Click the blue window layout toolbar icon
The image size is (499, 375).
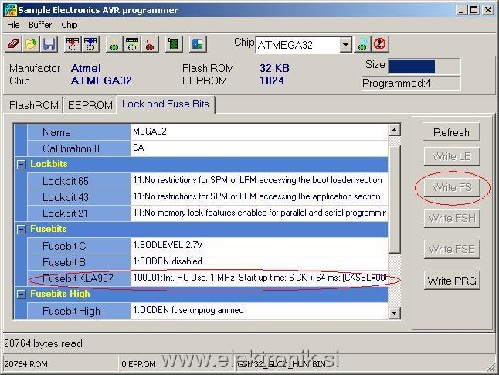point(198,44)
